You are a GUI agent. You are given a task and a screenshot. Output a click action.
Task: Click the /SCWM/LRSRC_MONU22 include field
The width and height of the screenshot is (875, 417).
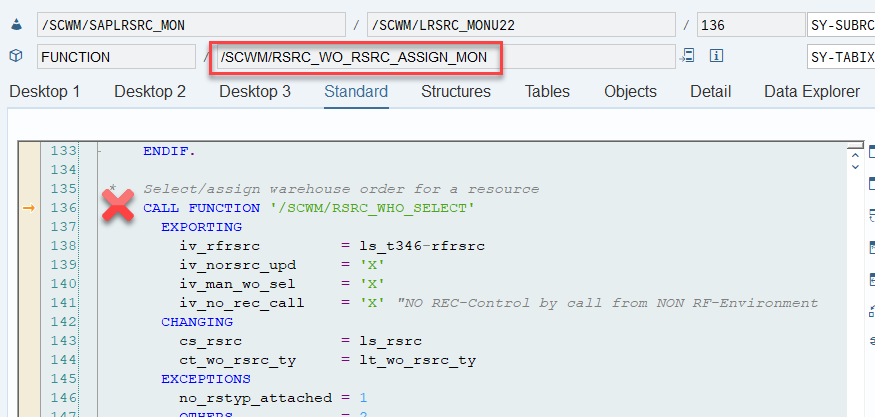coord(521,25)
